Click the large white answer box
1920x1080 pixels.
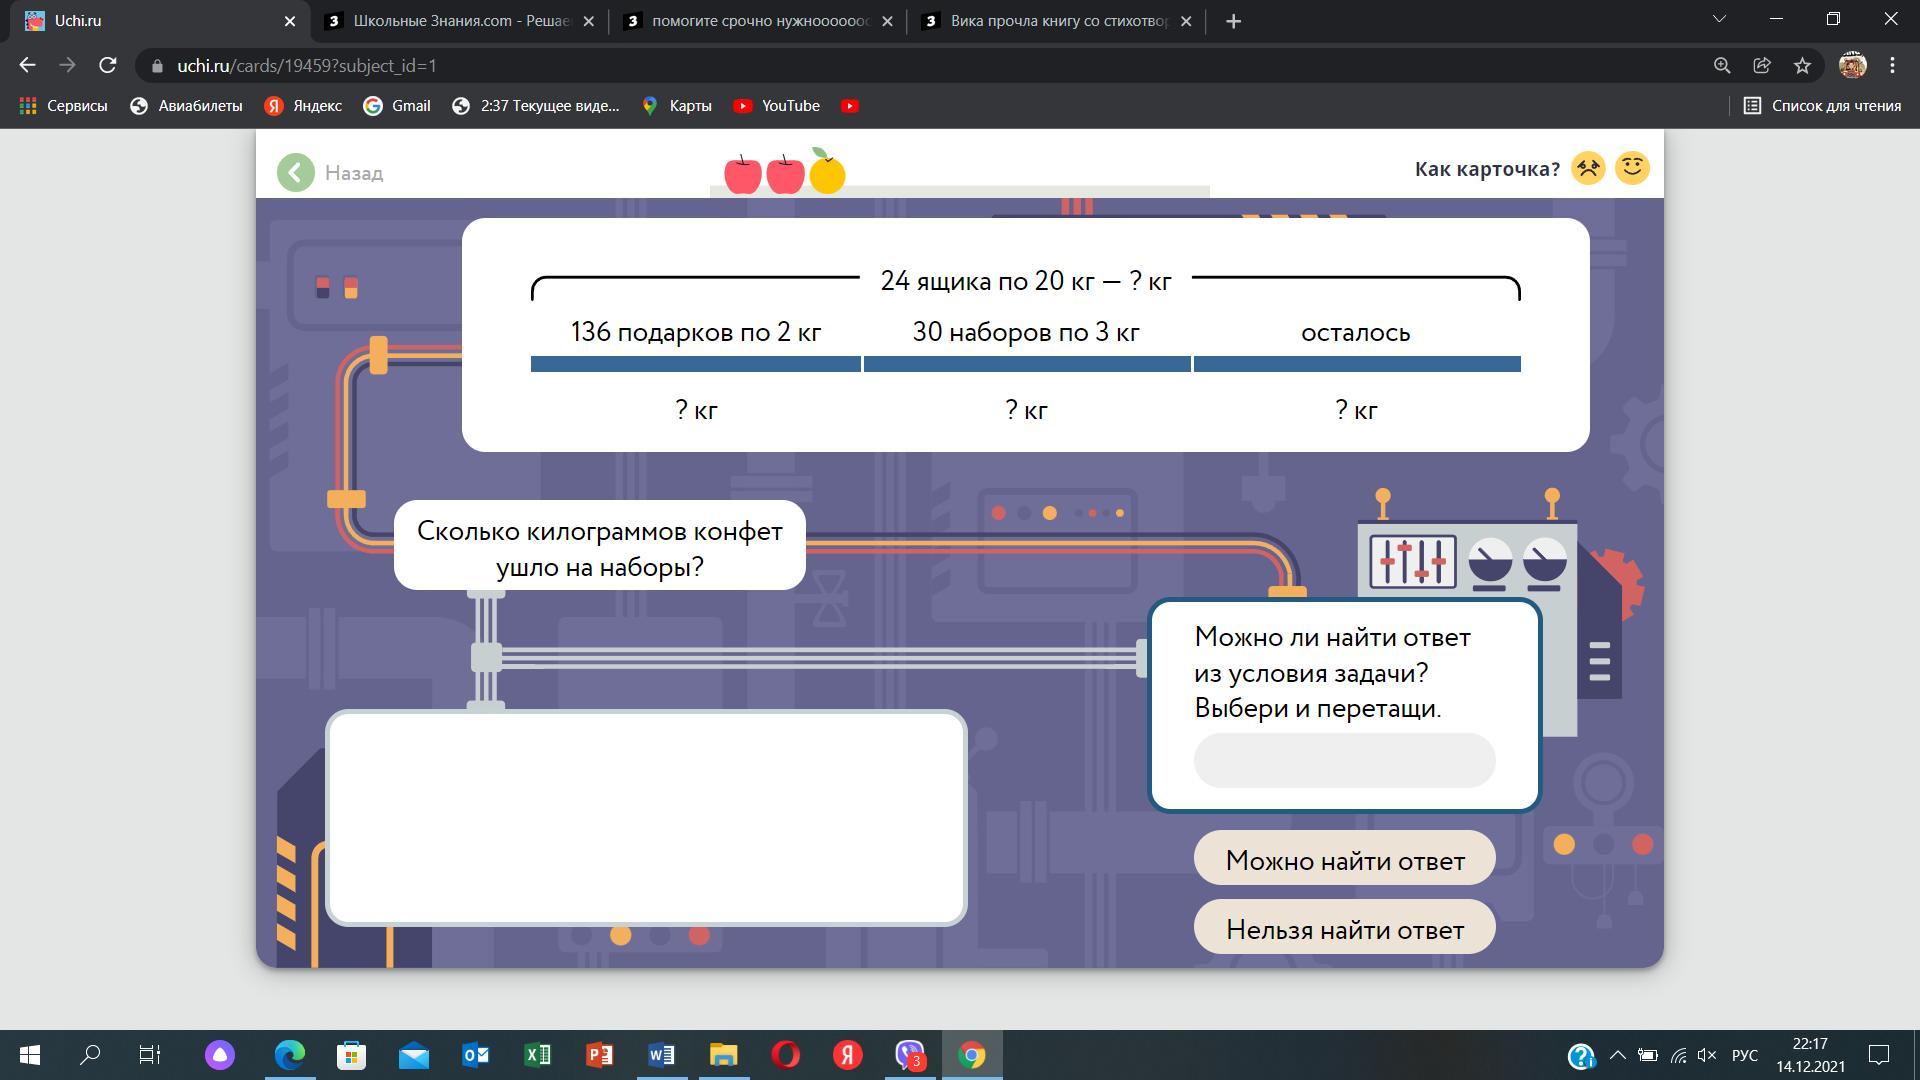[x=646, y=818]
